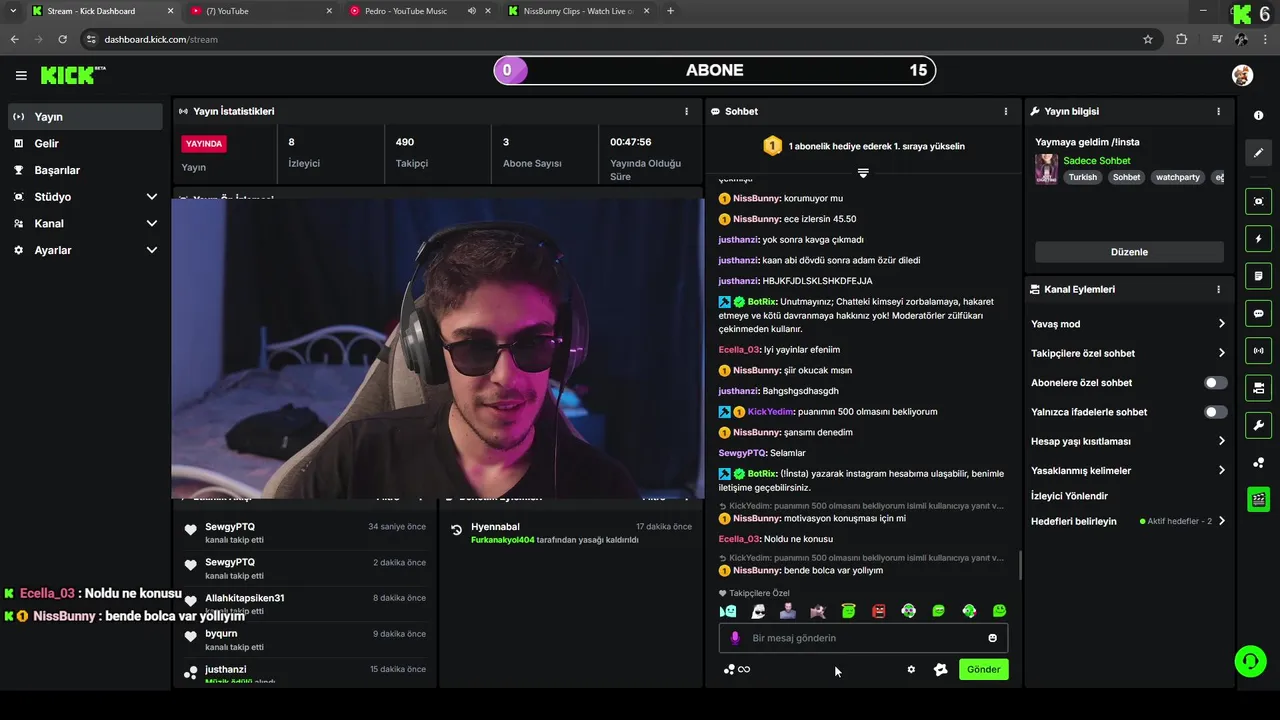Switch to the Pedro - YouTube Music tab
The height and width of the screenshot is (720, 1280).
click(x=420, y=11)
